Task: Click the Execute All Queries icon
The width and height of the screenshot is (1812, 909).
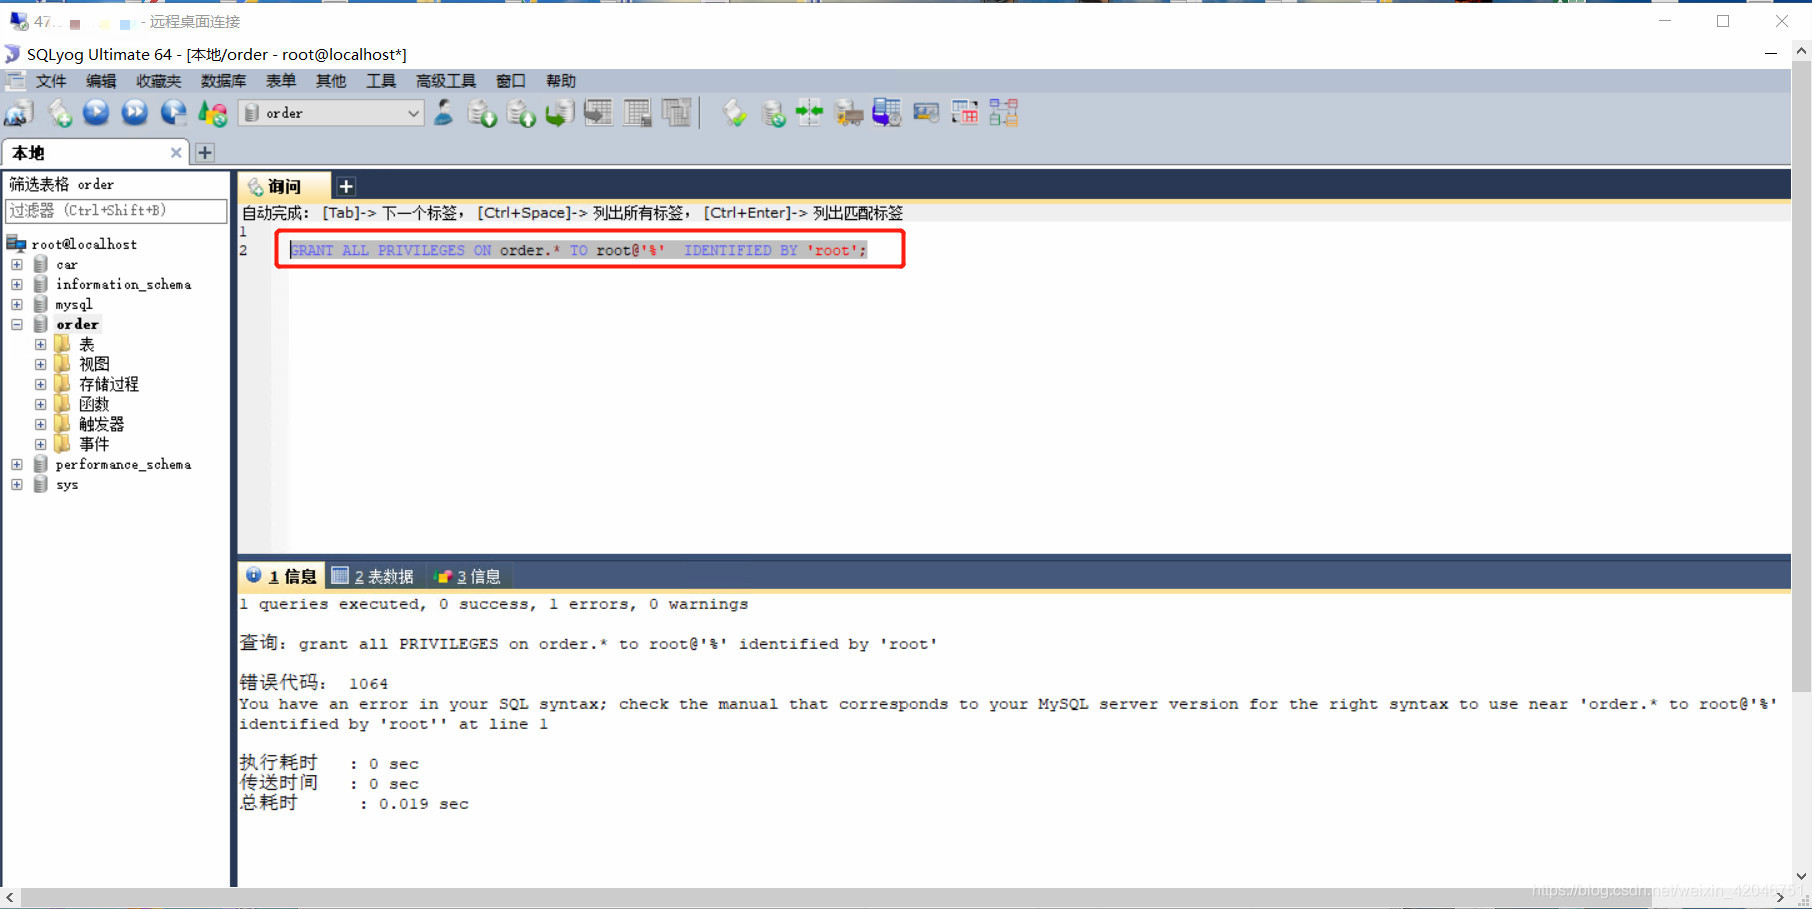Action: click(x=135, y=113)
